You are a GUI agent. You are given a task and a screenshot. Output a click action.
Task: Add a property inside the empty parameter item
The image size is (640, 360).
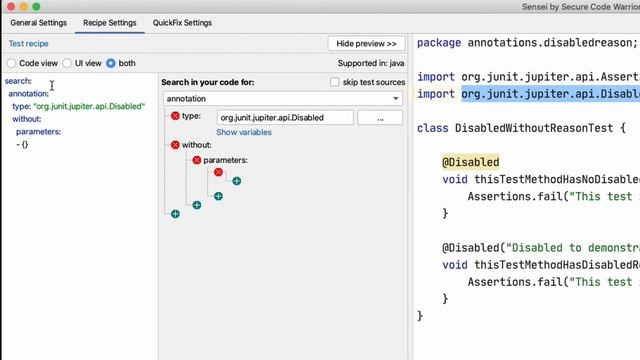(x=237, y=181)
